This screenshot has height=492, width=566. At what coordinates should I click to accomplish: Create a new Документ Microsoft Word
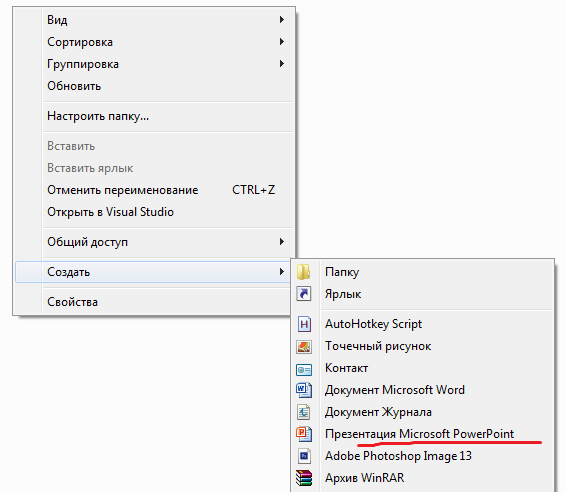coord(423,390)
